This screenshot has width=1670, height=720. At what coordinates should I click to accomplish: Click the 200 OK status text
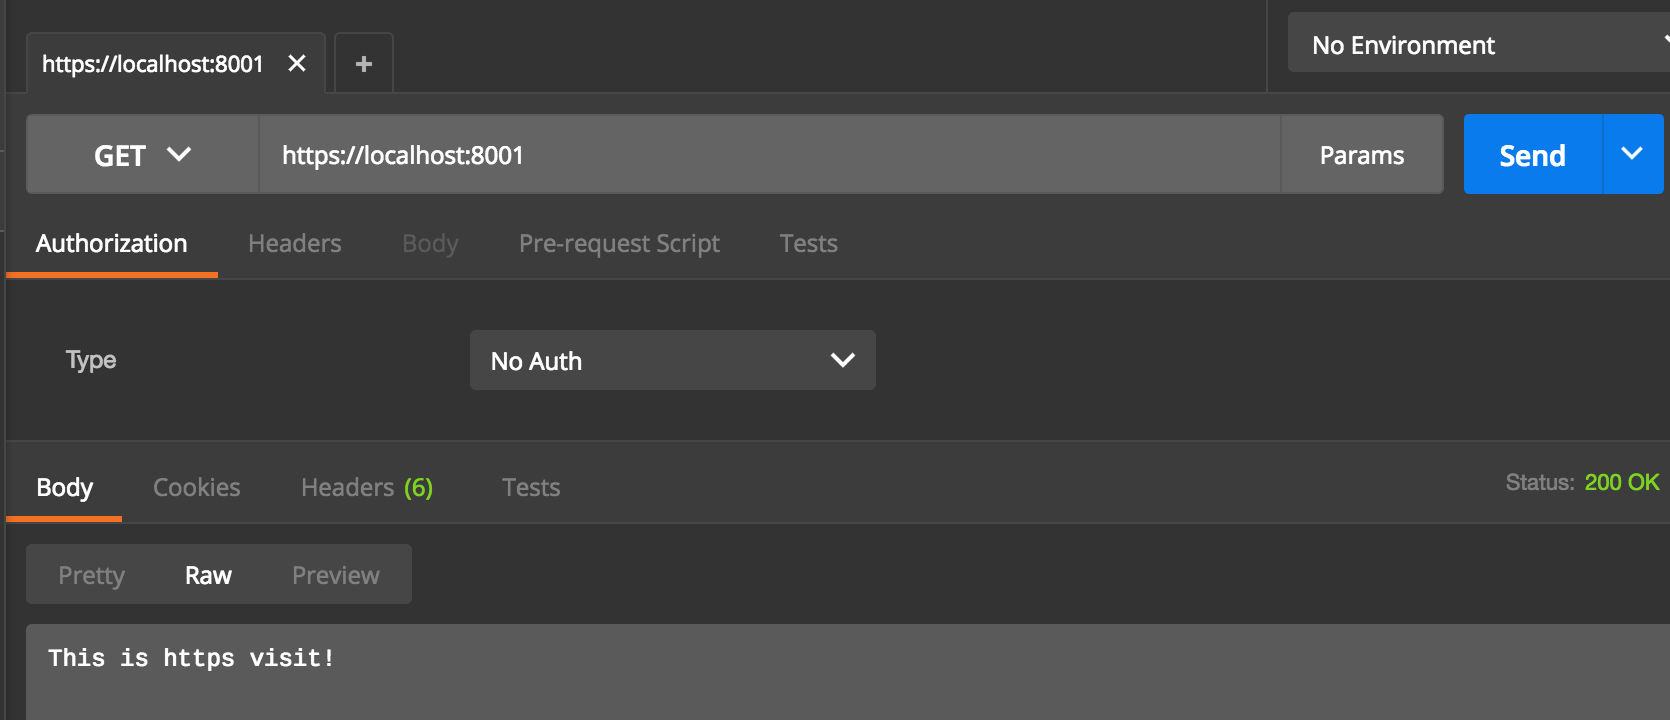[1622, 483]
